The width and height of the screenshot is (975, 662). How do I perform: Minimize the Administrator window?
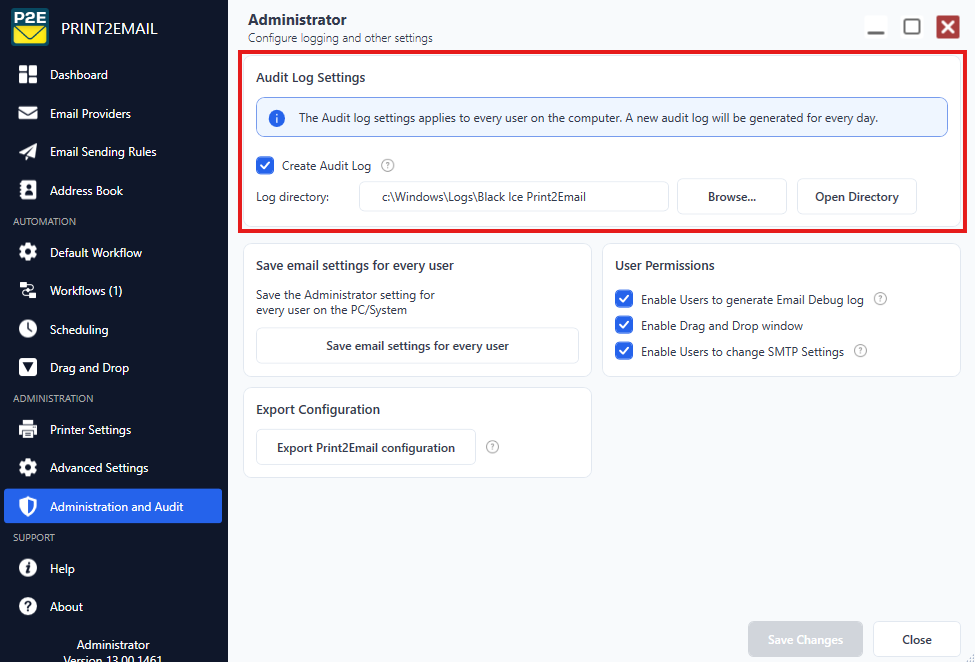pyautogui.click(x=876, y=27)
